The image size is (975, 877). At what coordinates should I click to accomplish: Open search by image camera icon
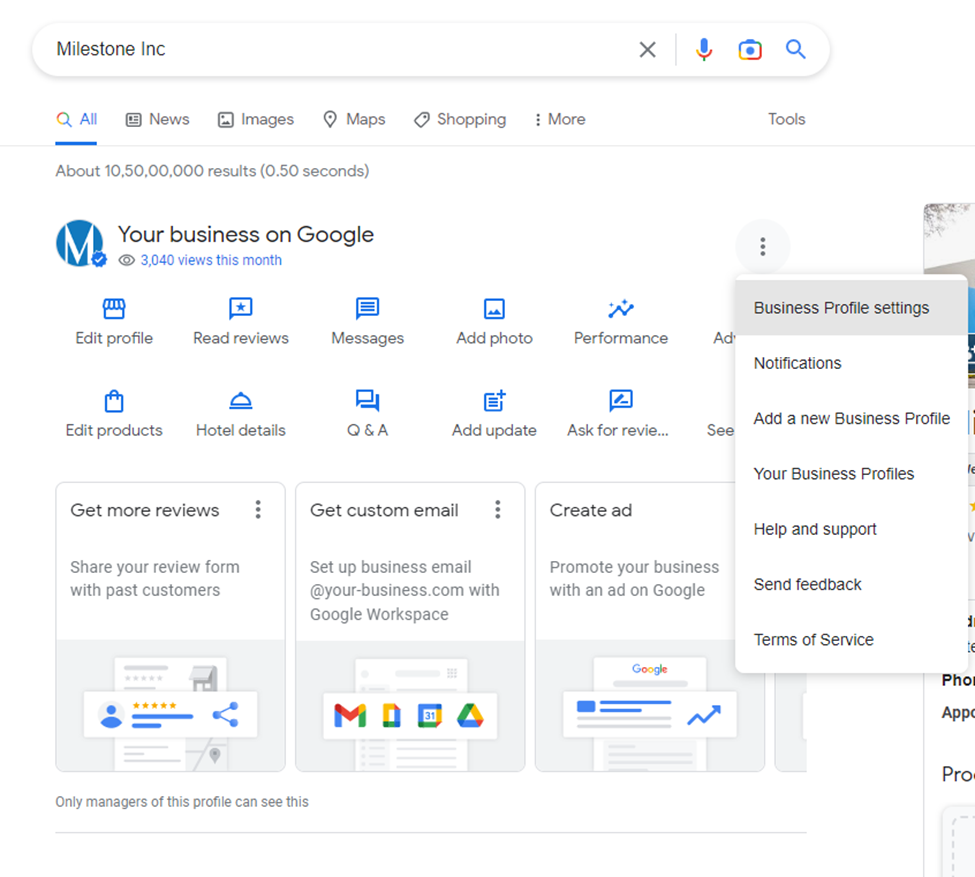(x=750, y=49)
